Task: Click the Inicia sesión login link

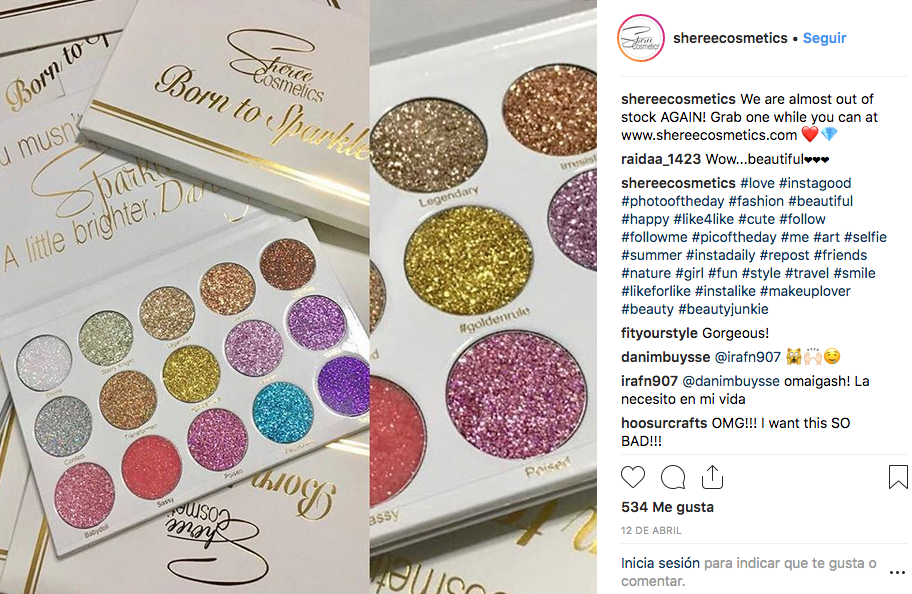Action: pos(660,563)
